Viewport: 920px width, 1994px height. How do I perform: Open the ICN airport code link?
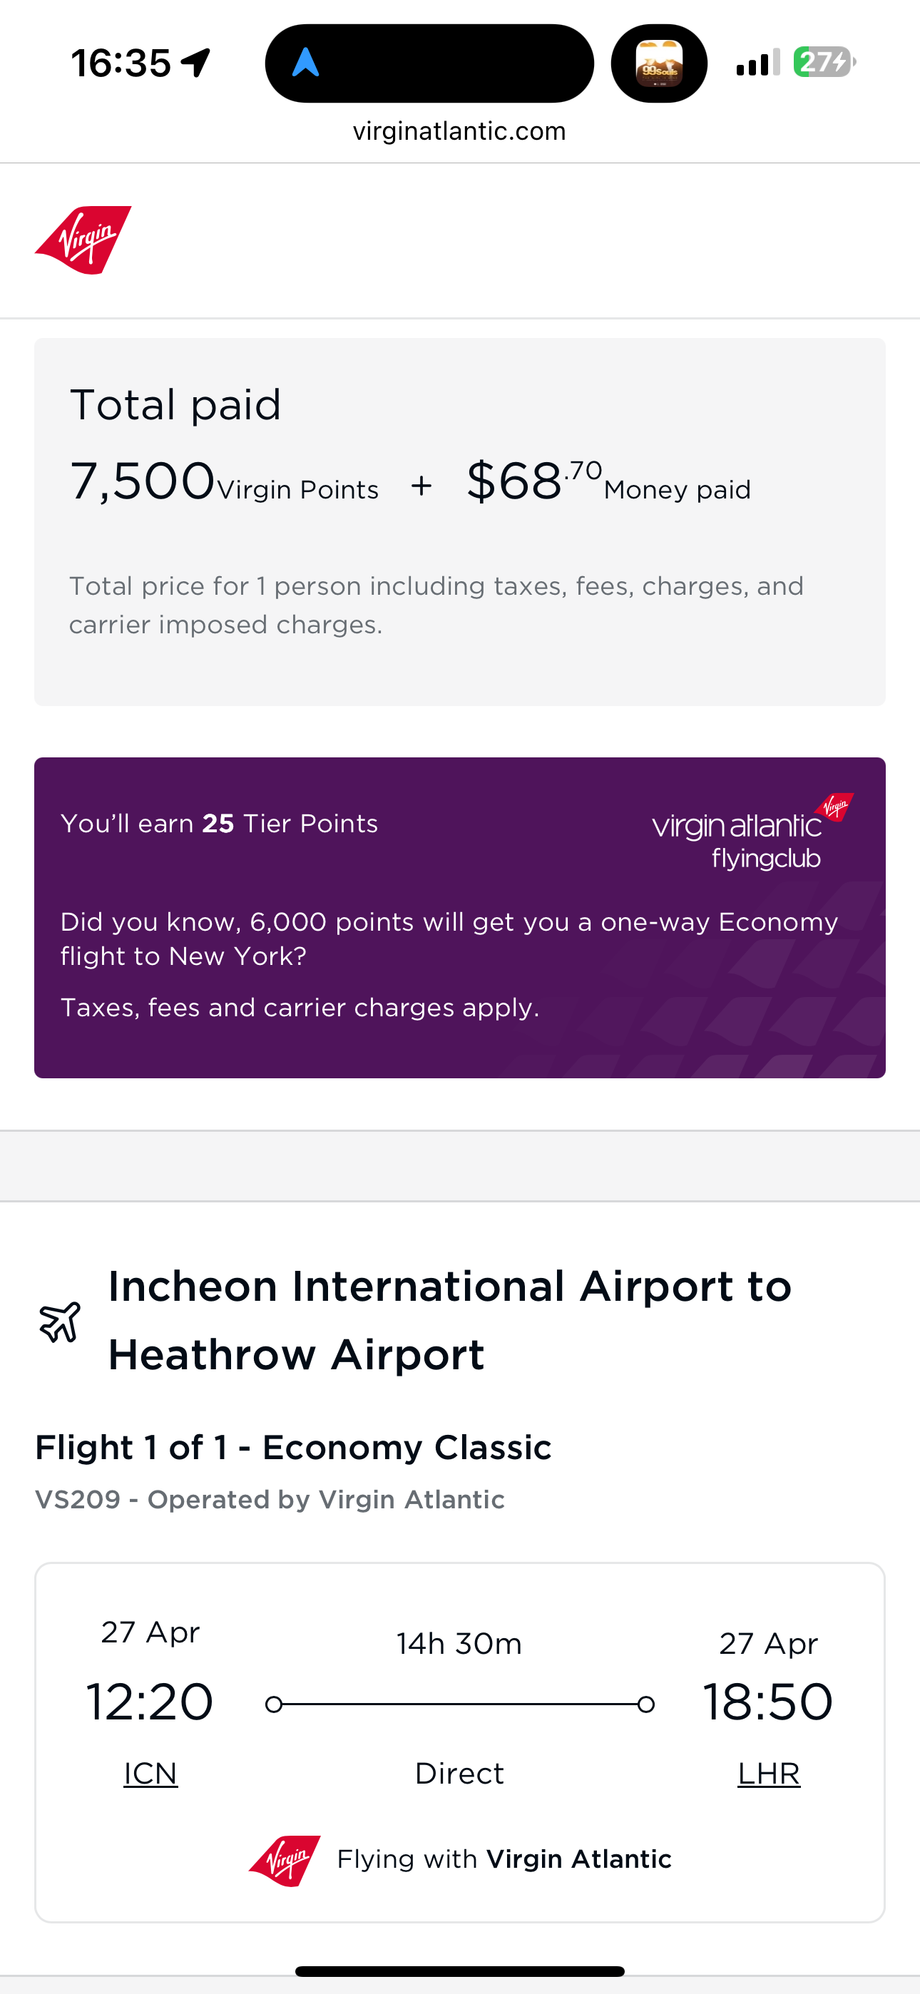pos(150,1773)
